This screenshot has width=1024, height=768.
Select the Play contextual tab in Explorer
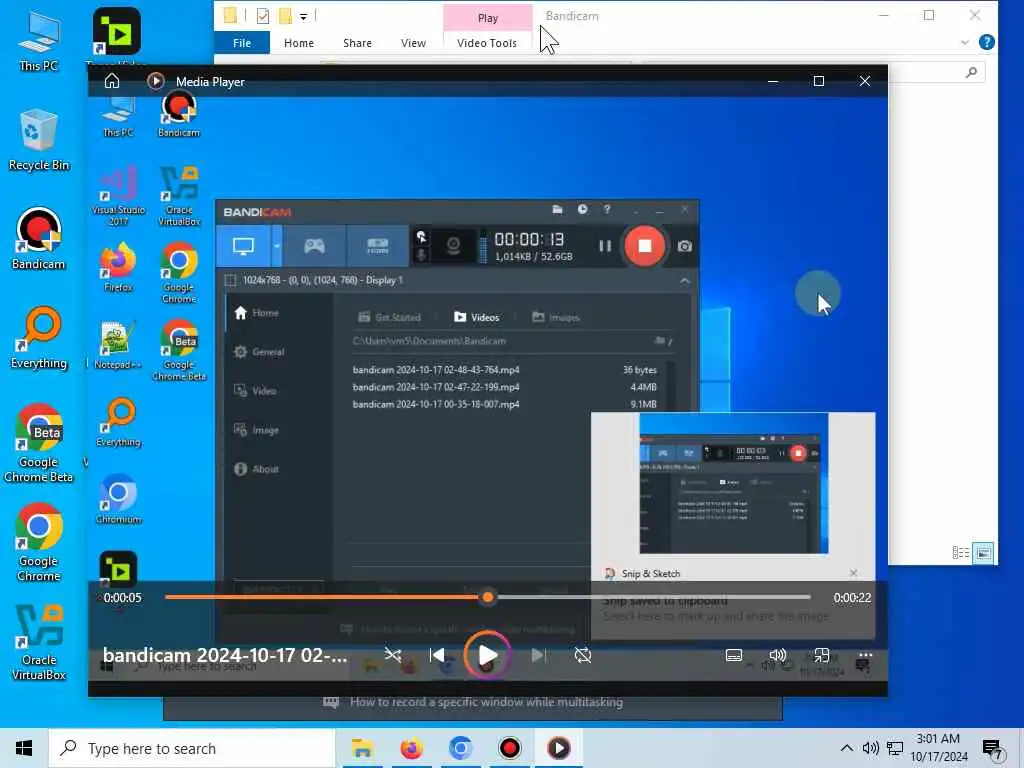pos(488,18)
